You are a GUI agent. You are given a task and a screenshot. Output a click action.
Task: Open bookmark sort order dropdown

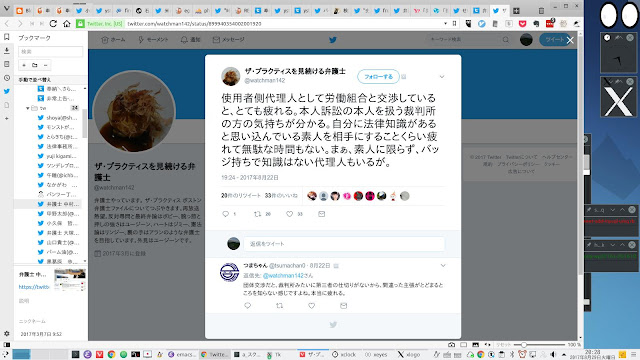click(51, 80)
